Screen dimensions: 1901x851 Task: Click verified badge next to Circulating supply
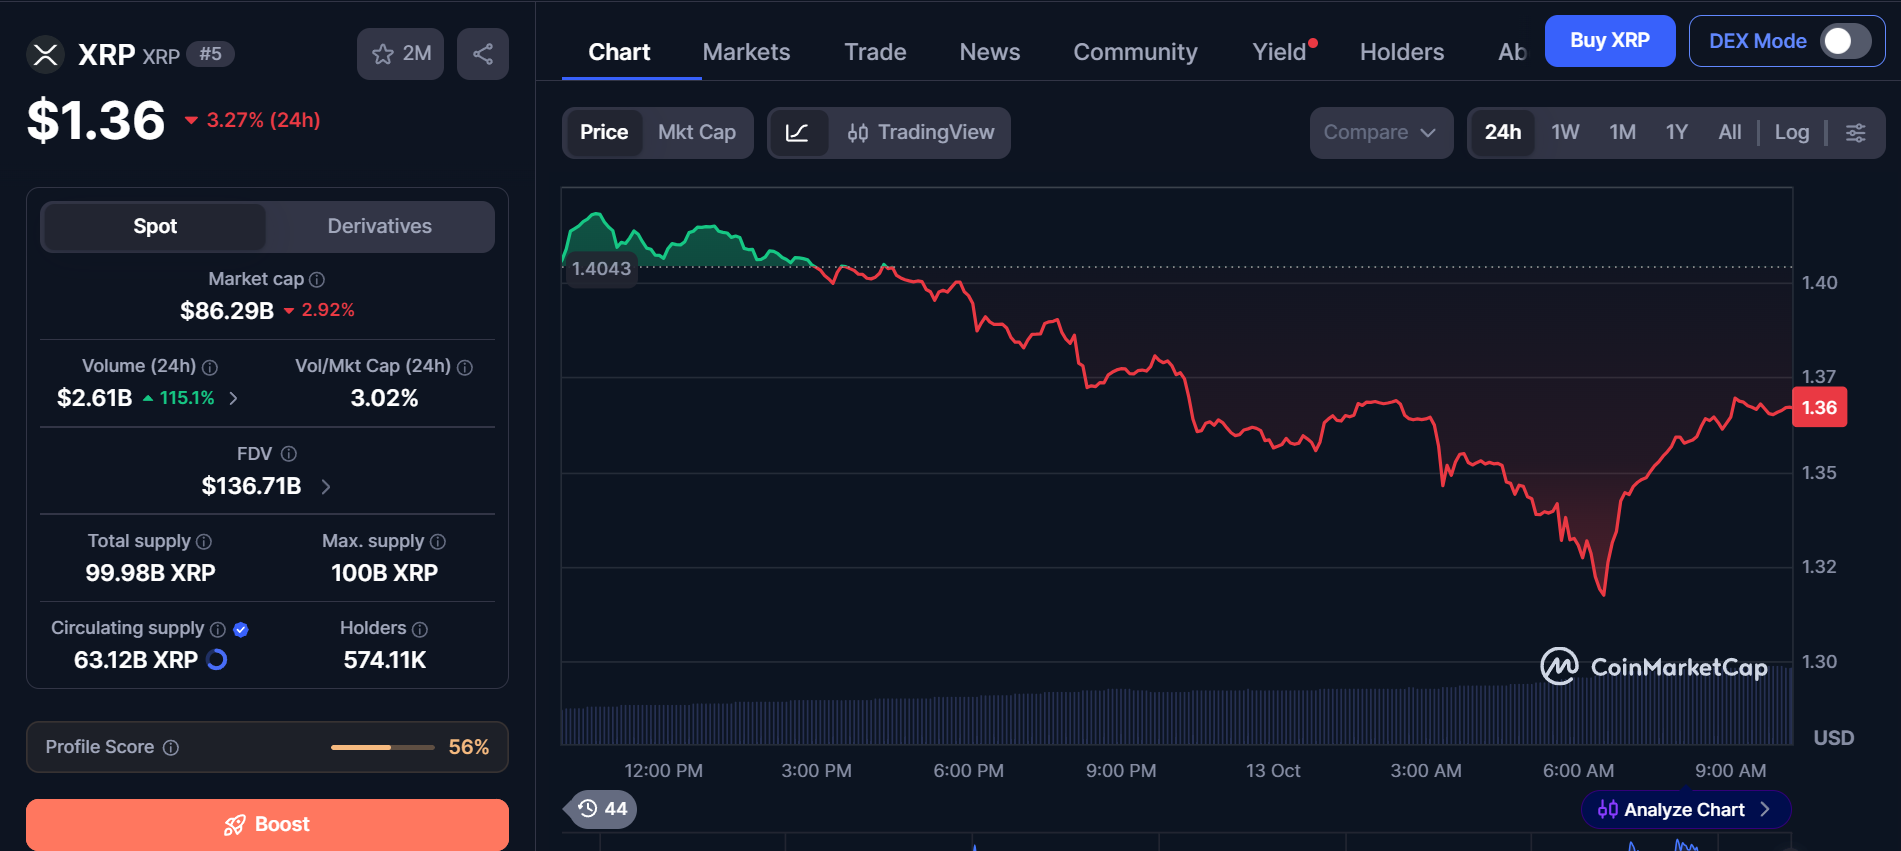[x=241, y=629]
